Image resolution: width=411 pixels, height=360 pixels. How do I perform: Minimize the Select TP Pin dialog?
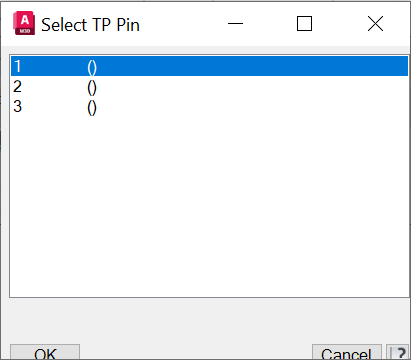235,24
